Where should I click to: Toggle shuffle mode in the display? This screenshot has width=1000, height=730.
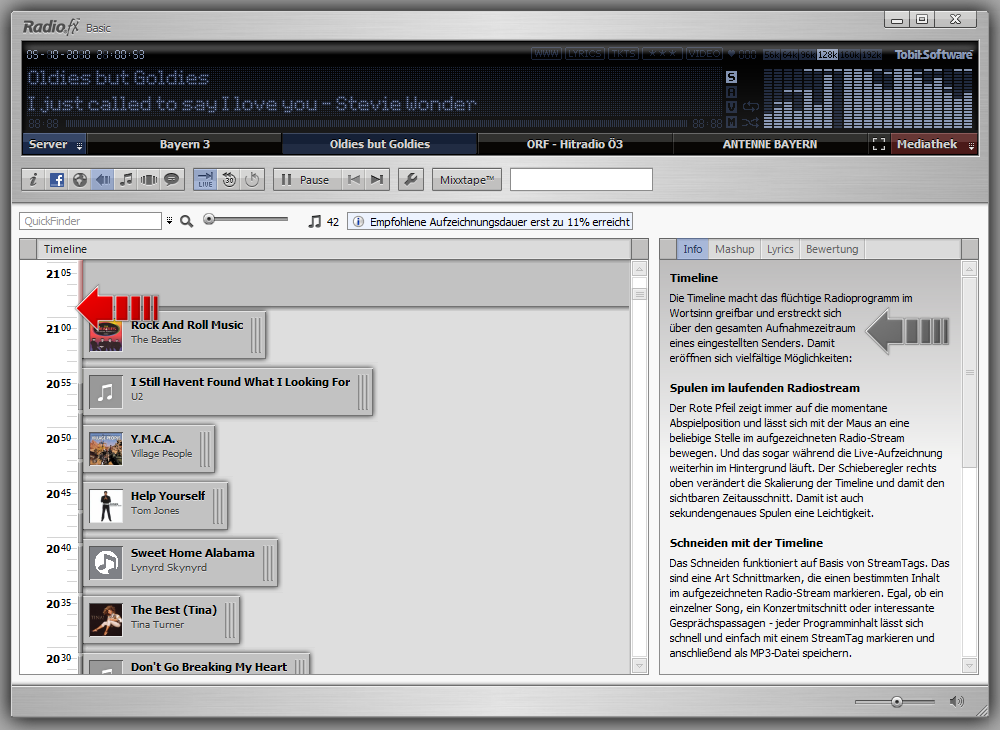pyautogui.click(x=751, y=122)
